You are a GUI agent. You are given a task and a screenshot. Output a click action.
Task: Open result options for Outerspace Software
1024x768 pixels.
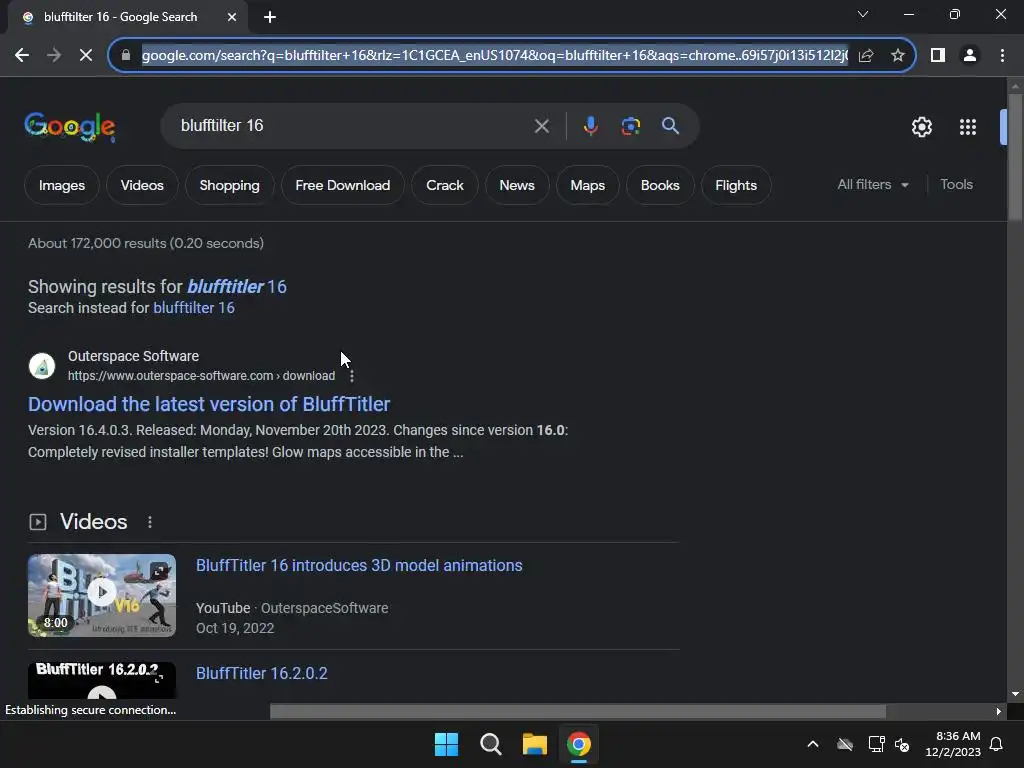tap(351, 376)
